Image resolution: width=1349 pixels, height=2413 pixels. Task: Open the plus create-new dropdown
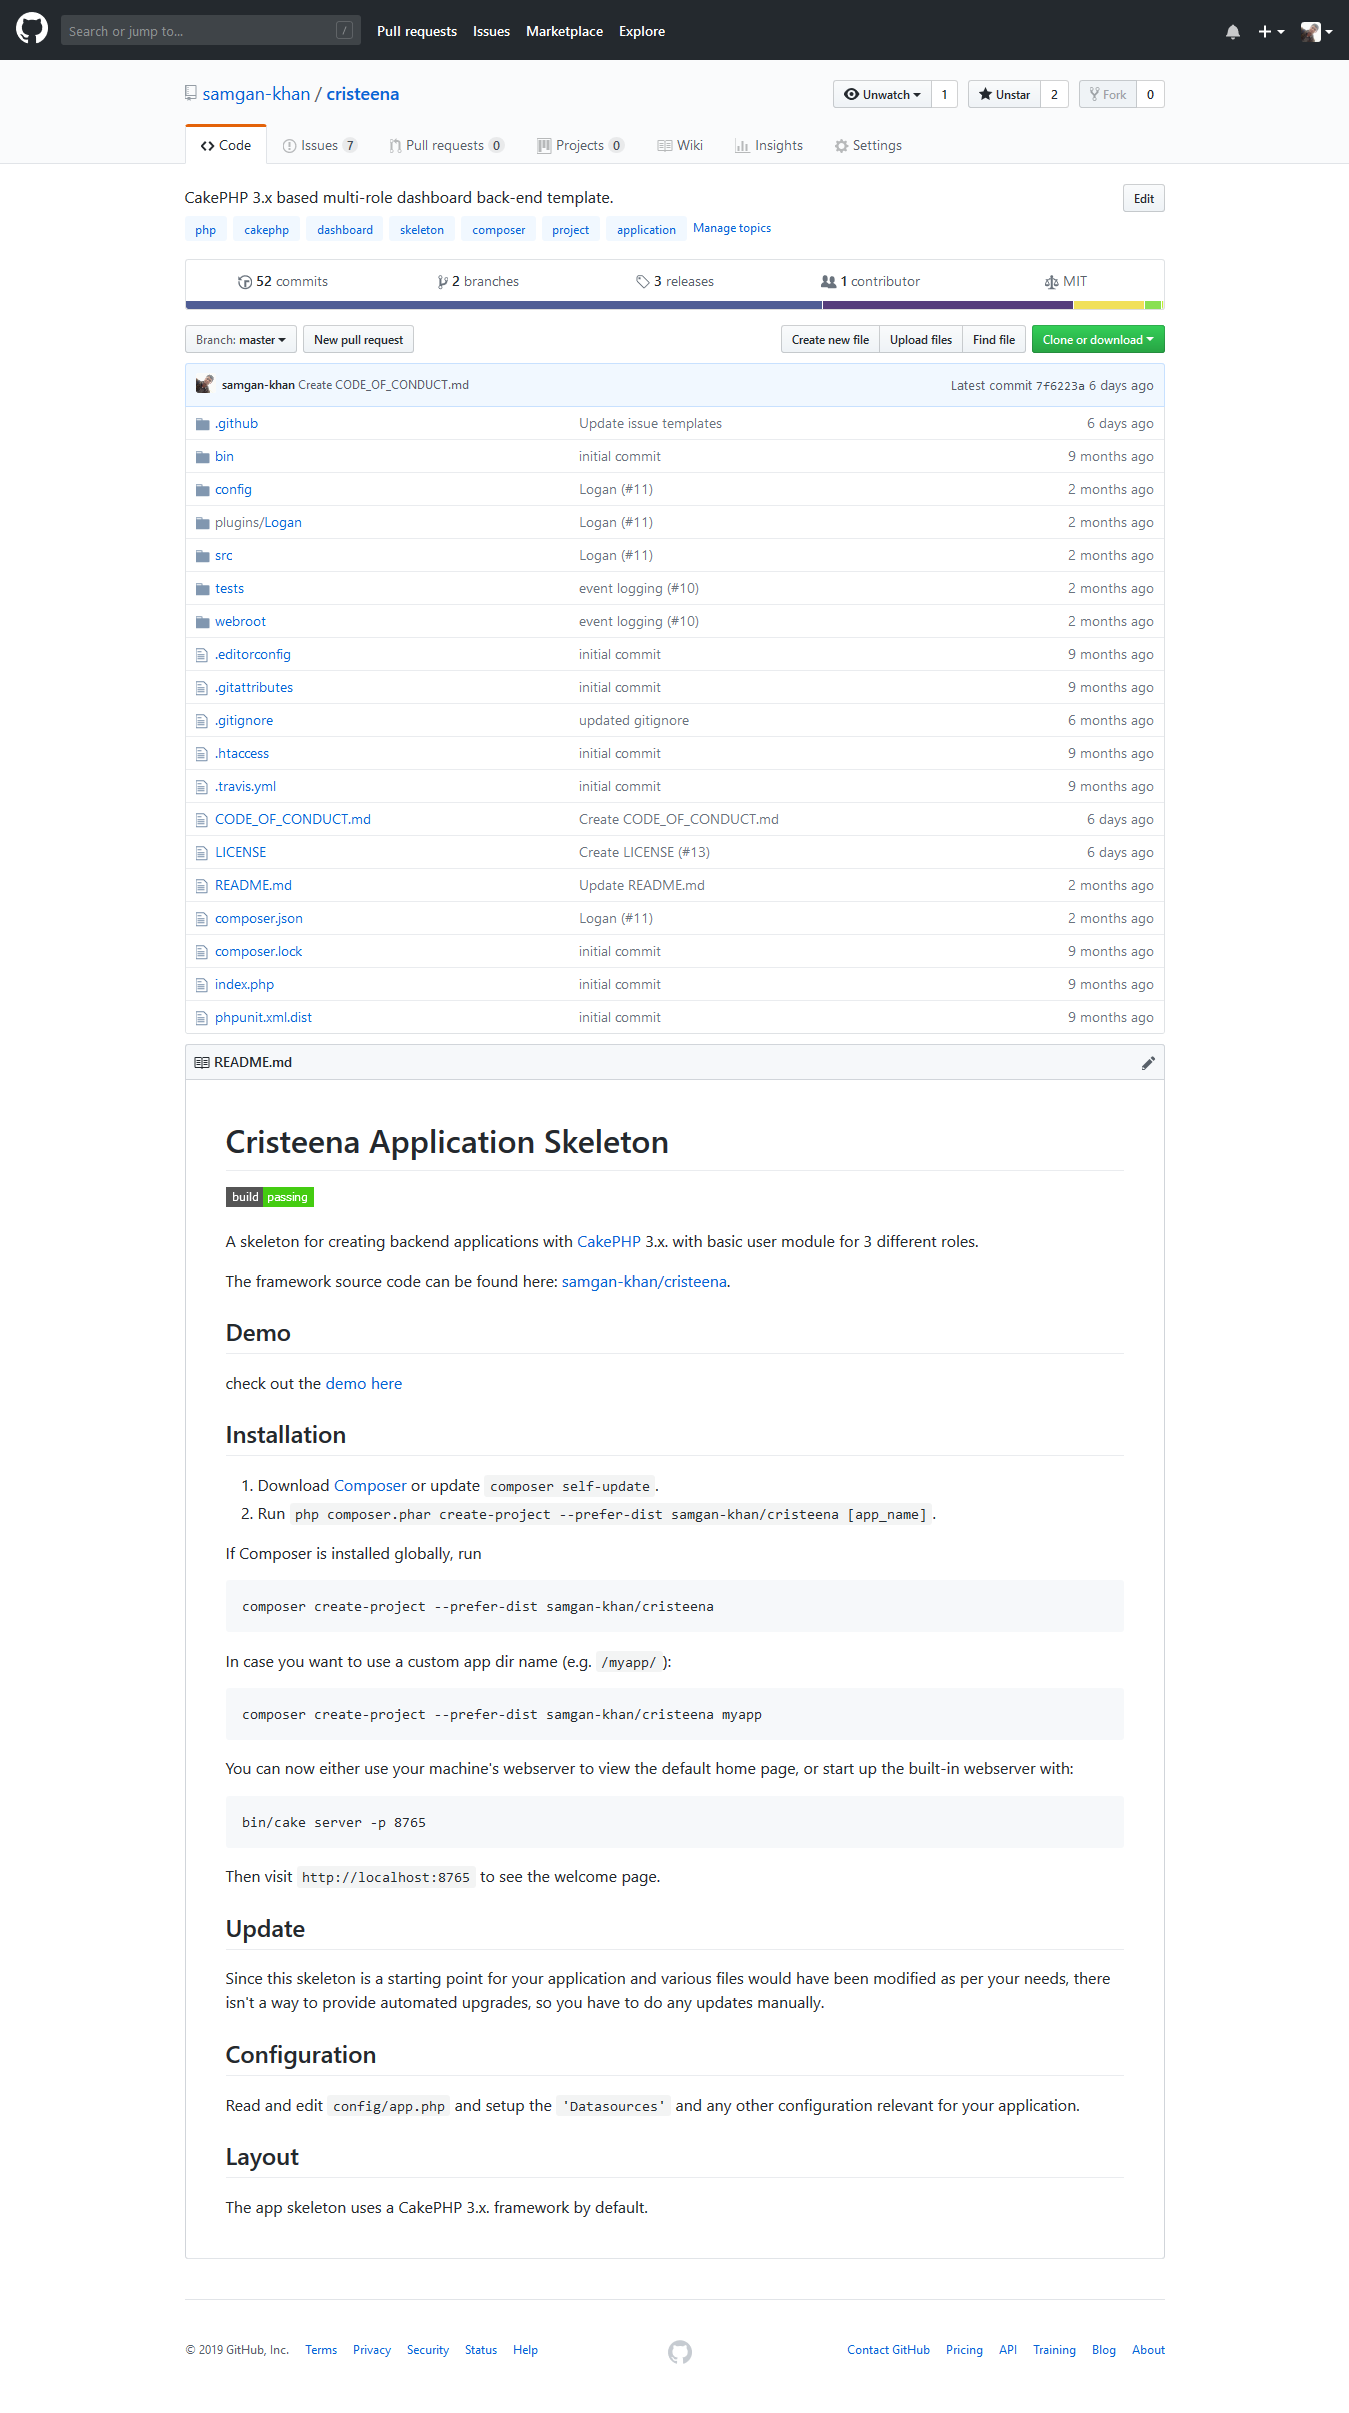coord(1270,32)
